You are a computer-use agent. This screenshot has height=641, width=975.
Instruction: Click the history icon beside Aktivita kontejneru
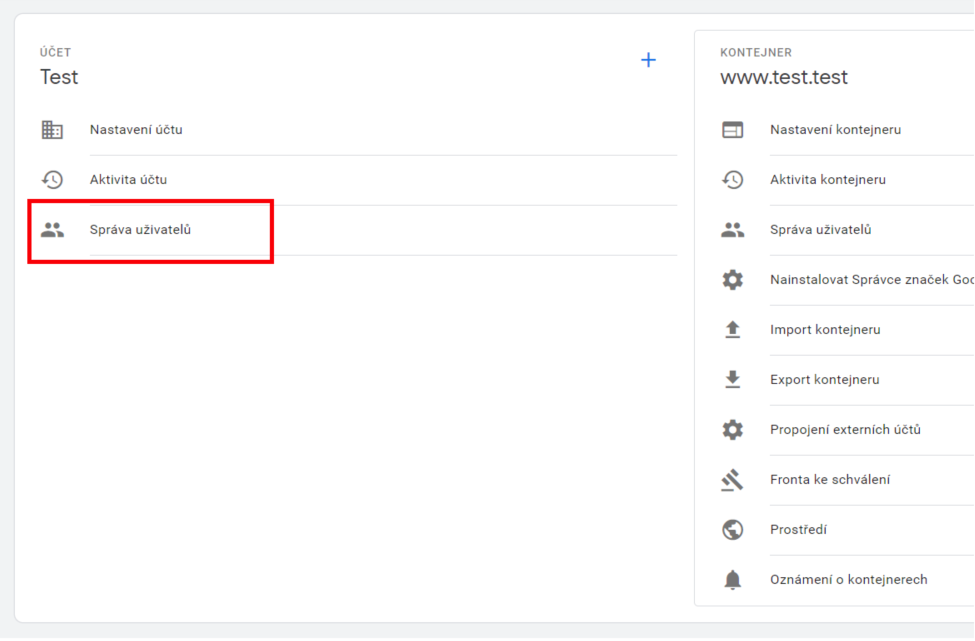732,180
